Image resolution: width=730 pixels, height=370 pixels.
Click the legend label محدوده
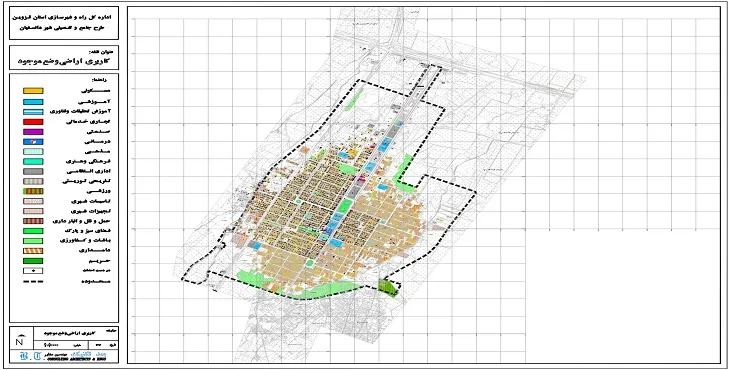coord(95,281)
